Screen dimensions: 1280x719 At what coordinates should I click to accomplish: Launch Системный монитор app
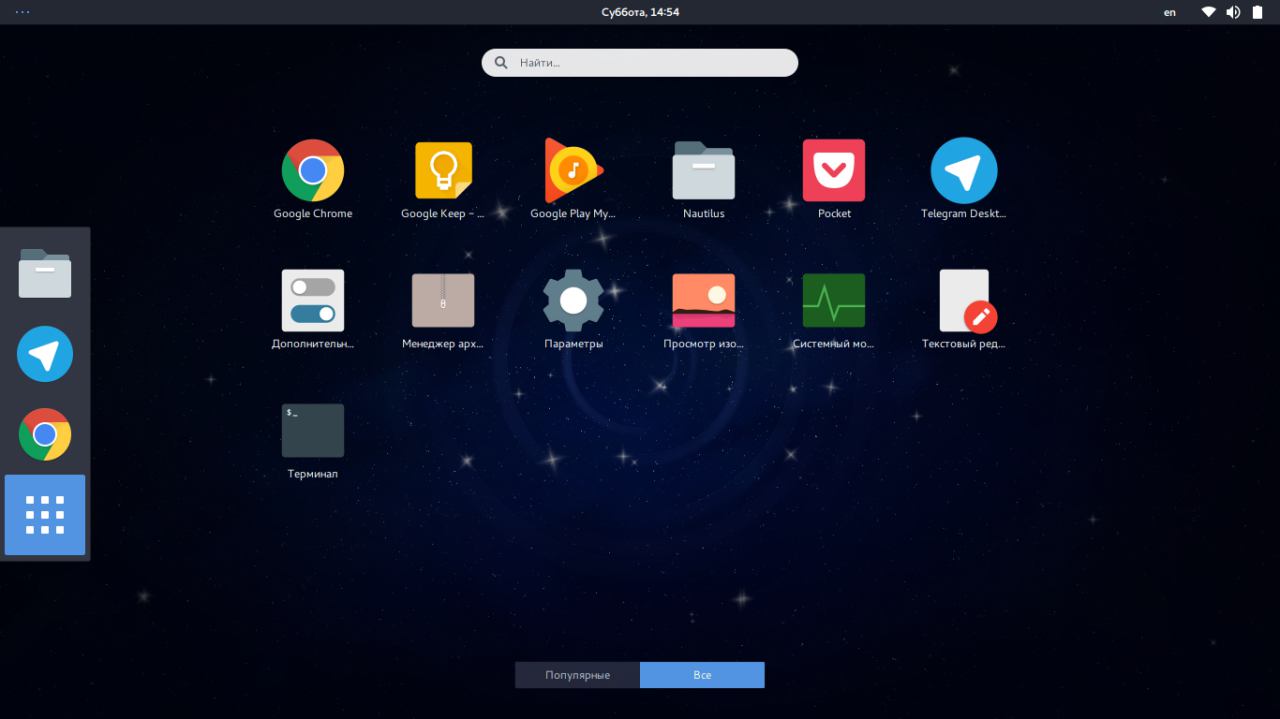click(x=834, y=300)
